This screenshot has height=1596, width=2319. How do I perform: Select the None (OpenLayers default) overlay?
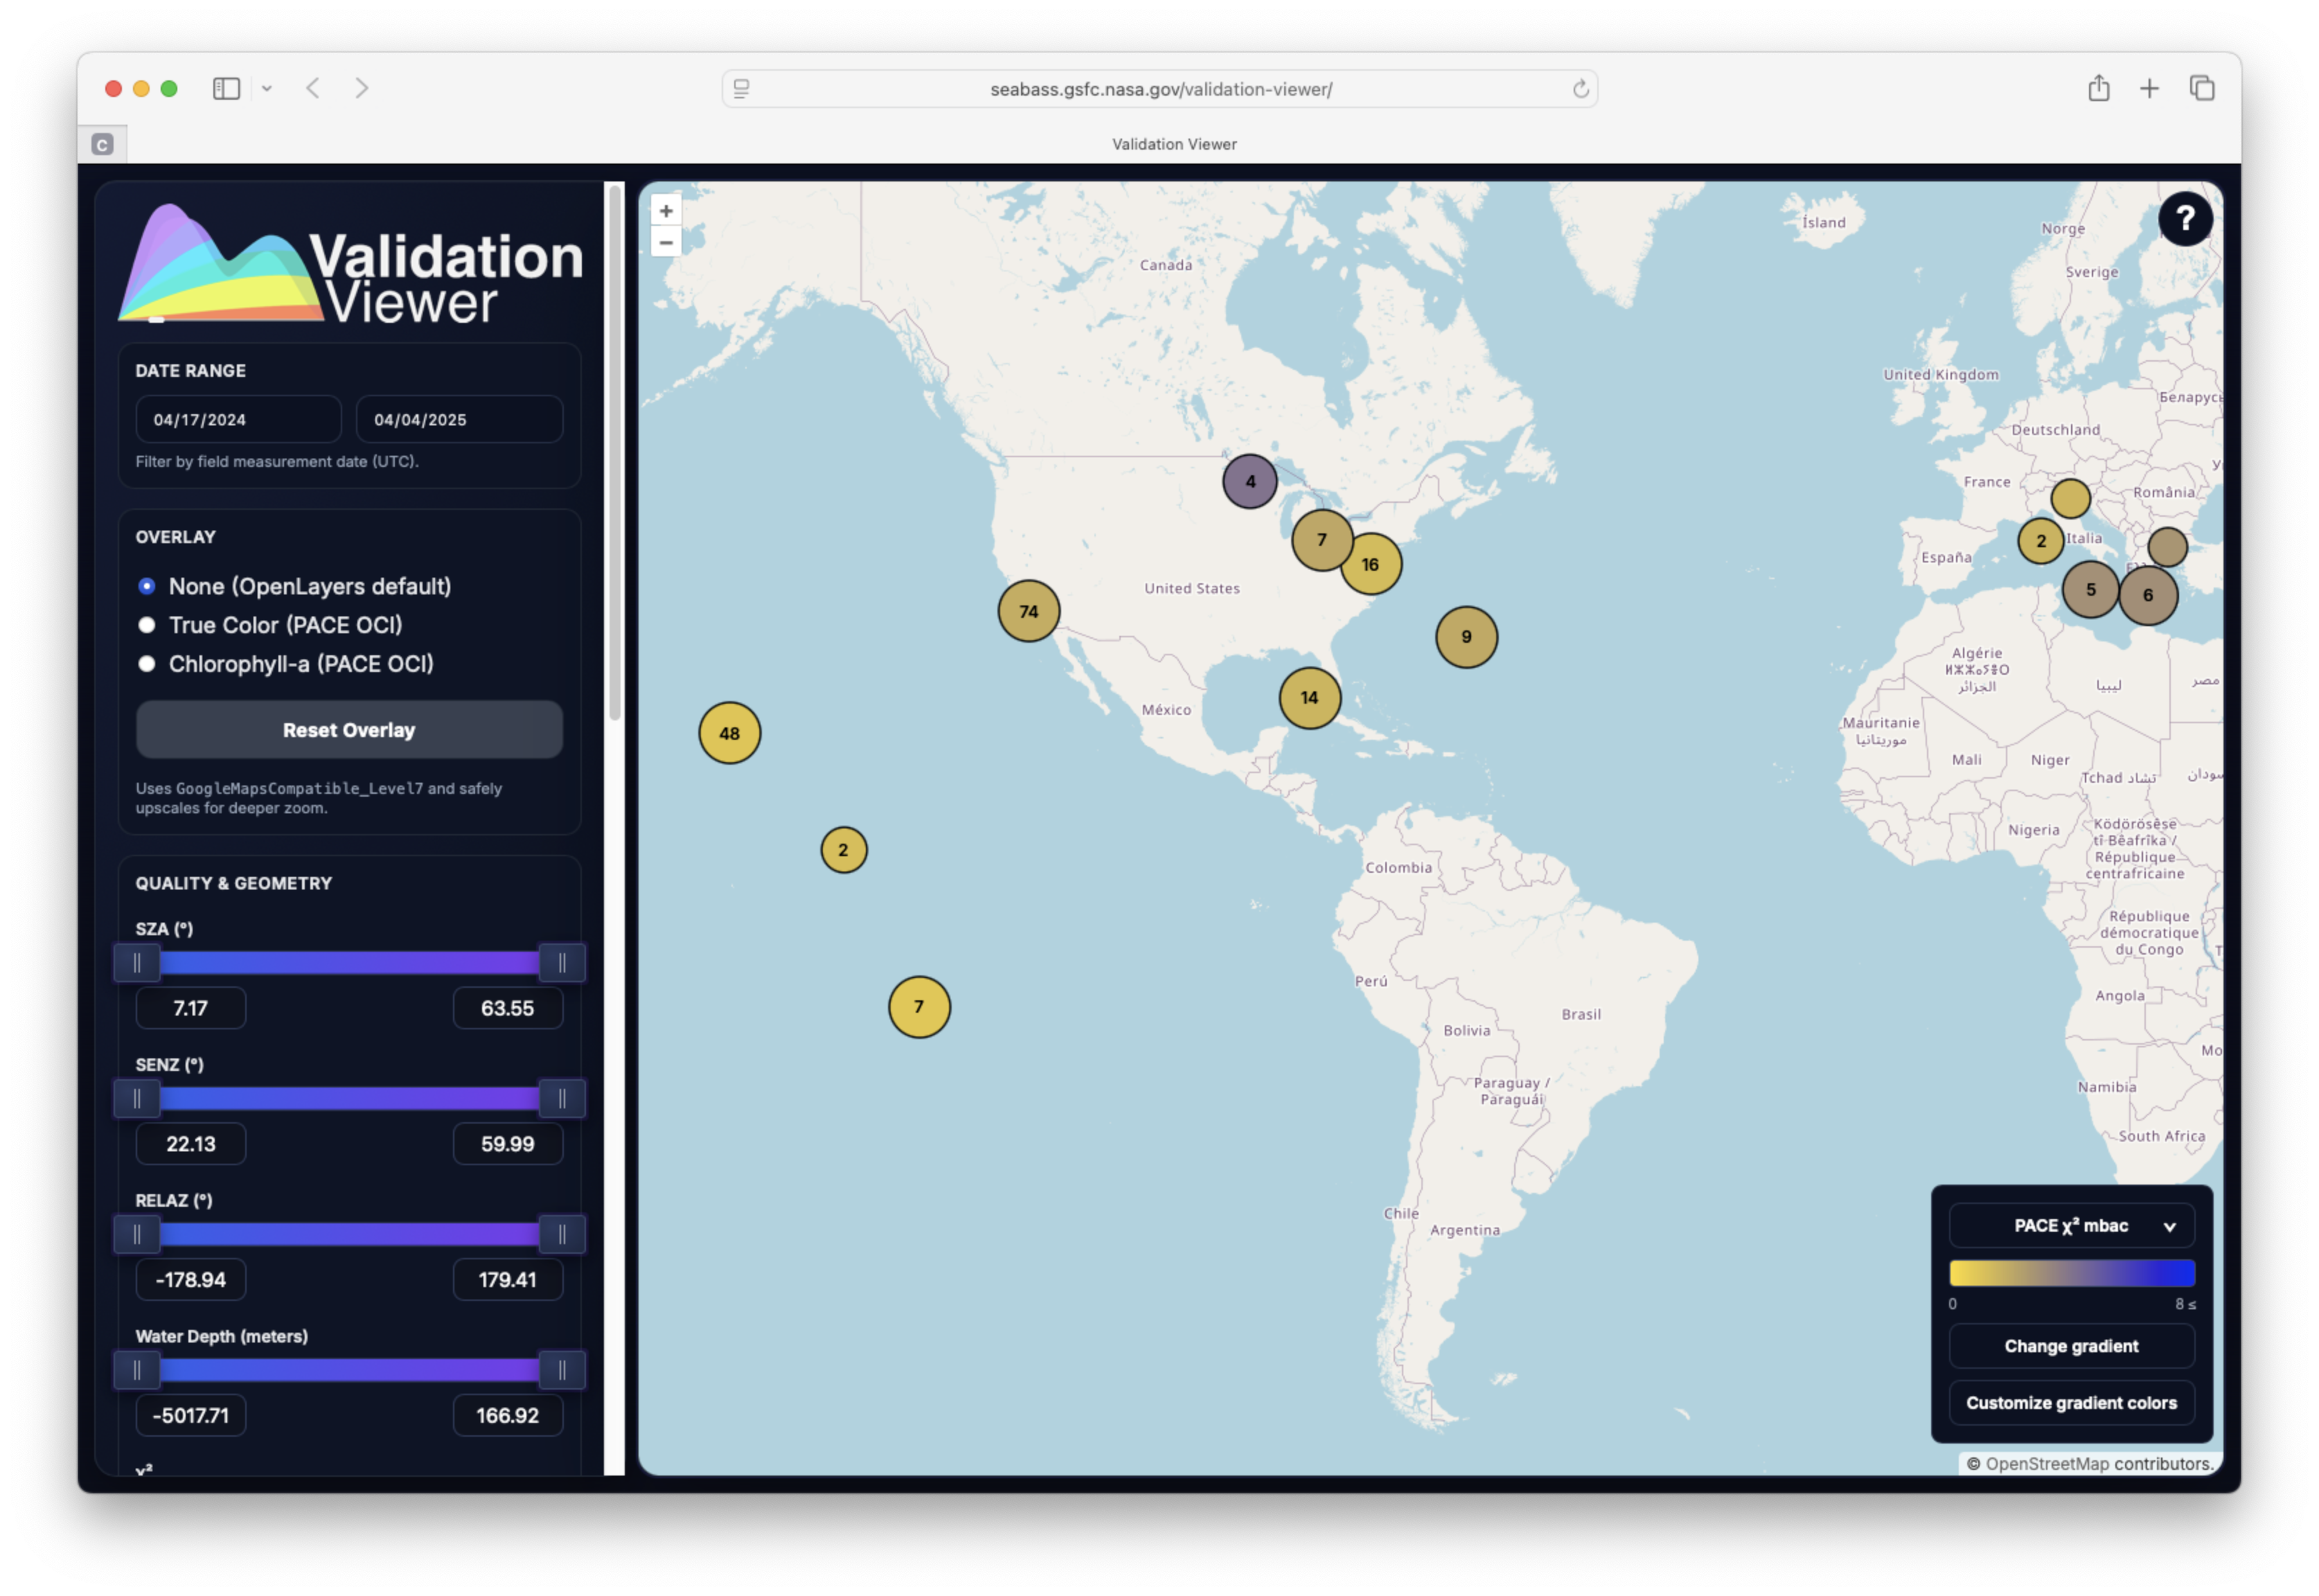click(x=147, y=587)
